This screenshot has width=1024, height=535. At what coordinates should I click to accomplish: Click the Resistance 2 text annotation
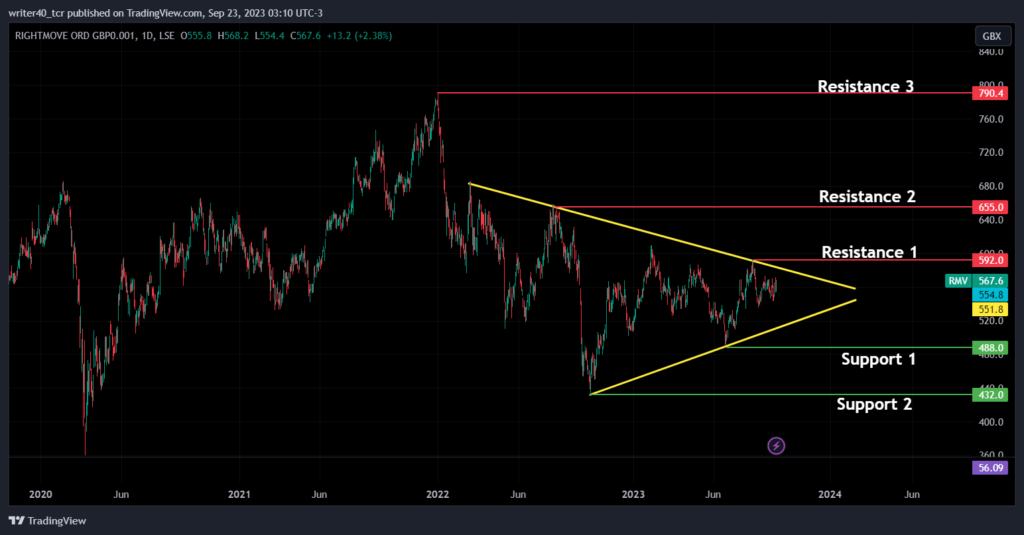pos(867,197)
